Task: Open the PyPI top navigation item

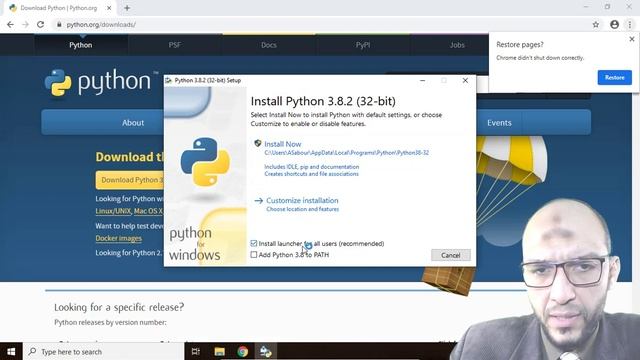Action: [363, 45]
